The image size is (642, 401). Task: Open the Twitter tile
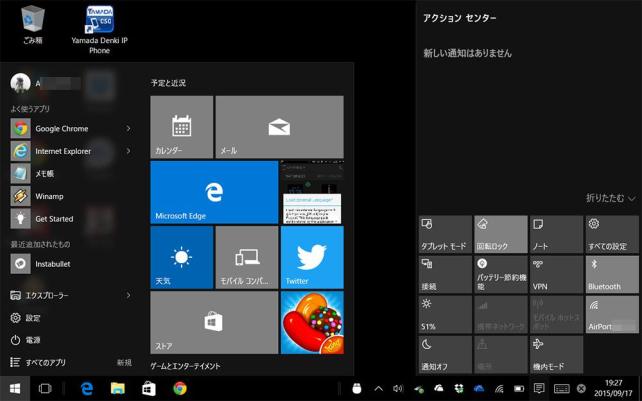[x=312, y=257]
